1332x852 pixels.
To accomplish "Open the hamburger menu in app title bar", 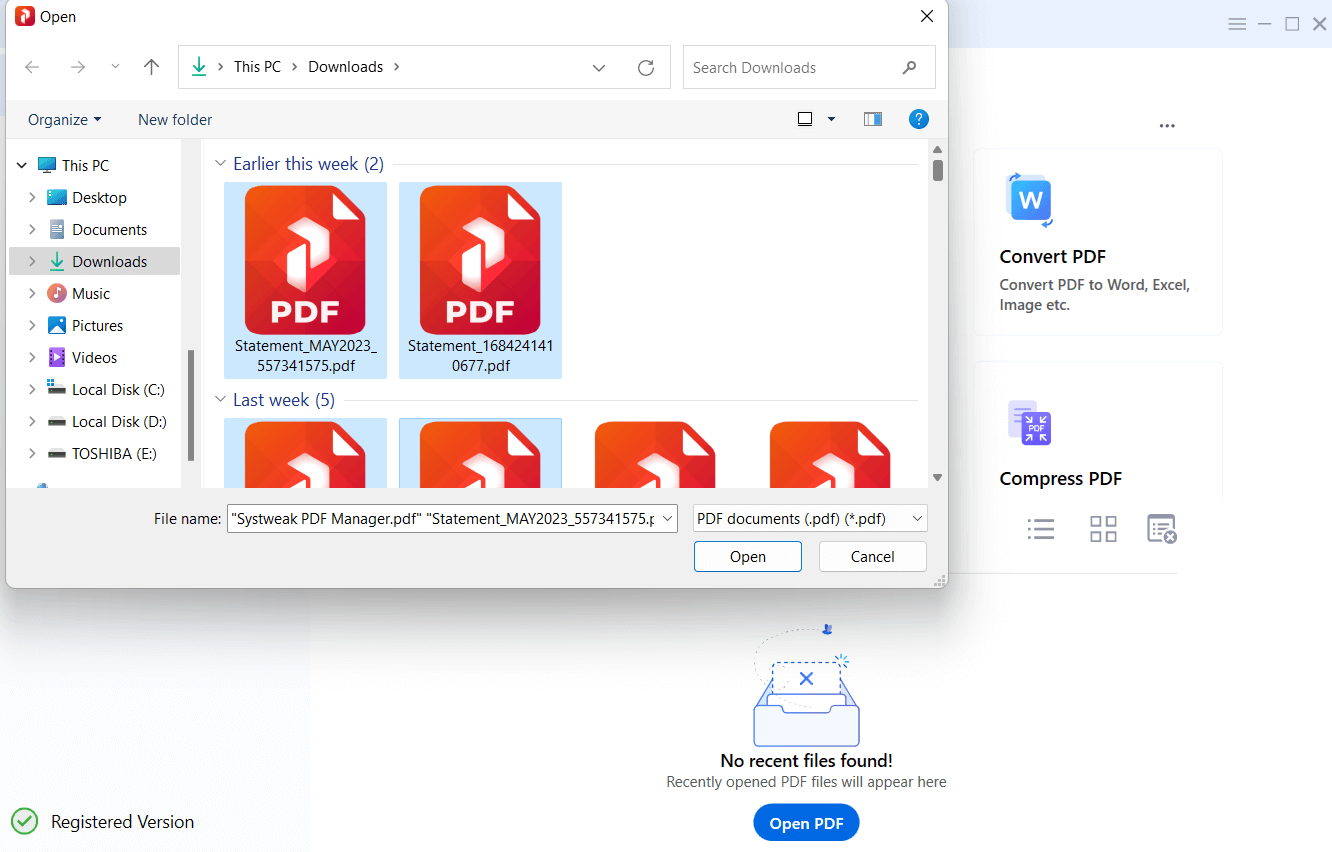I will 1237,24.
